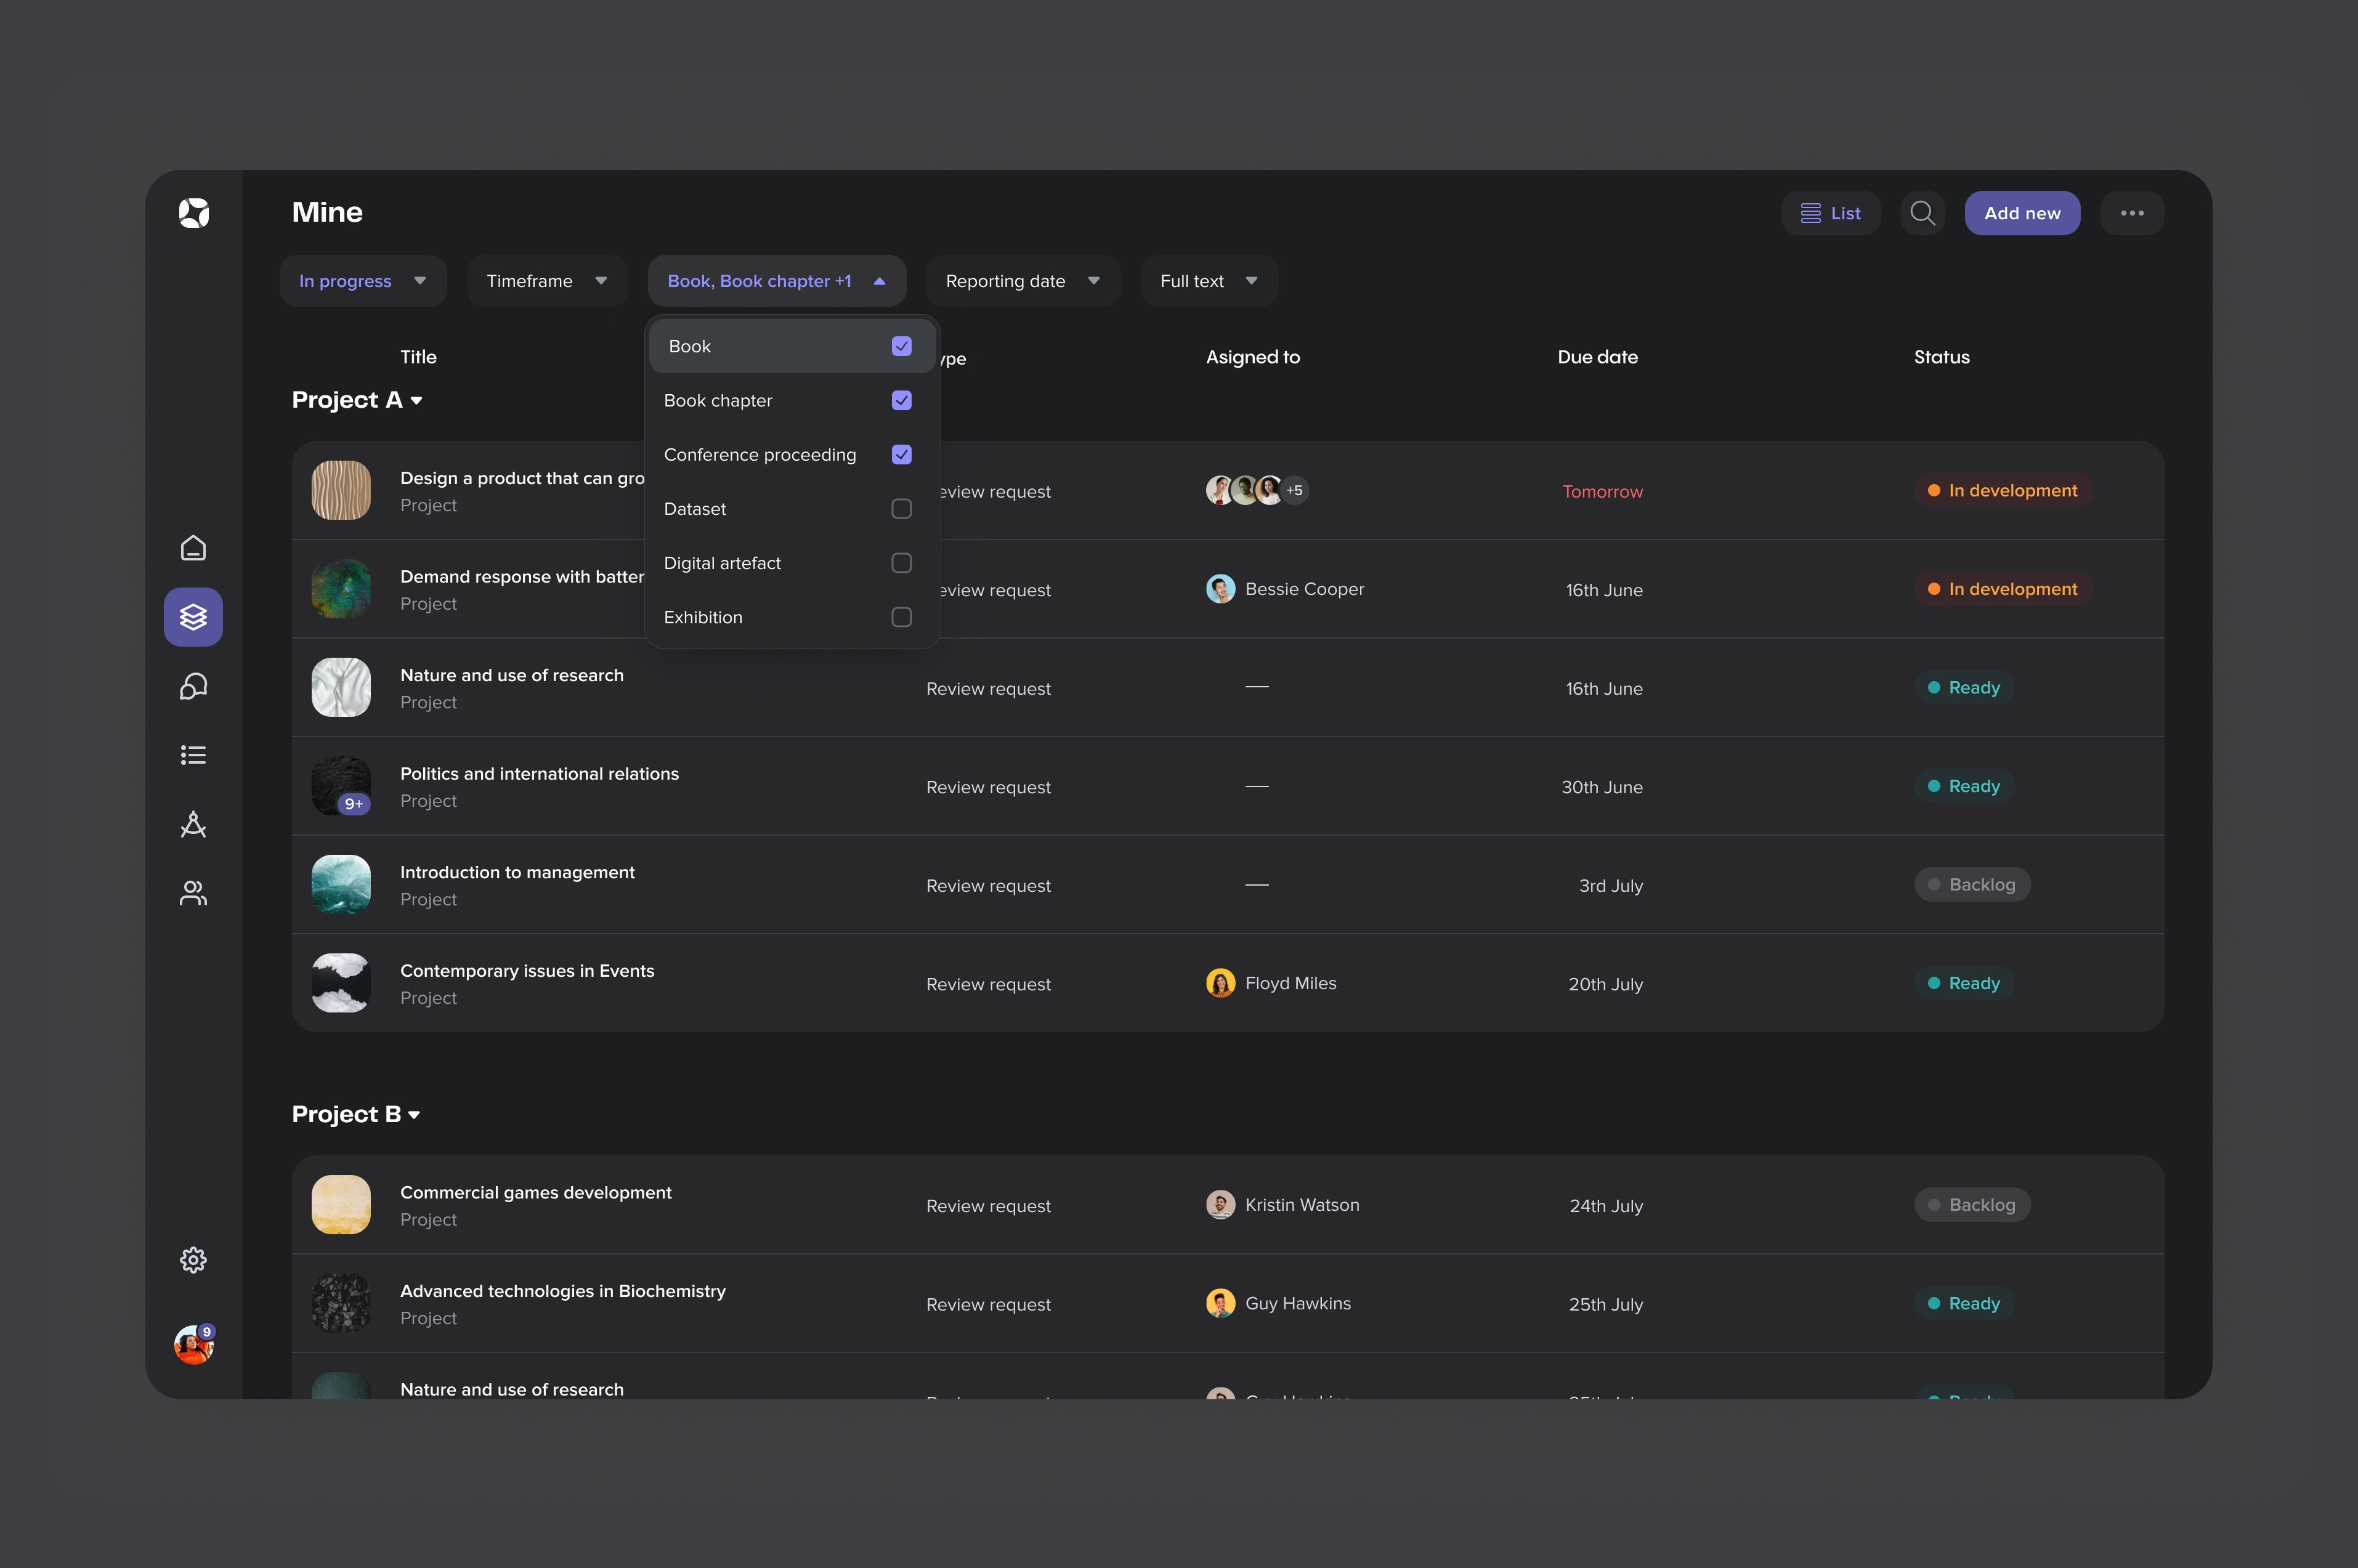The image size is (2358, 1568).
Task: Click the search magnifier icon
Action: (x=1922, y=213)
